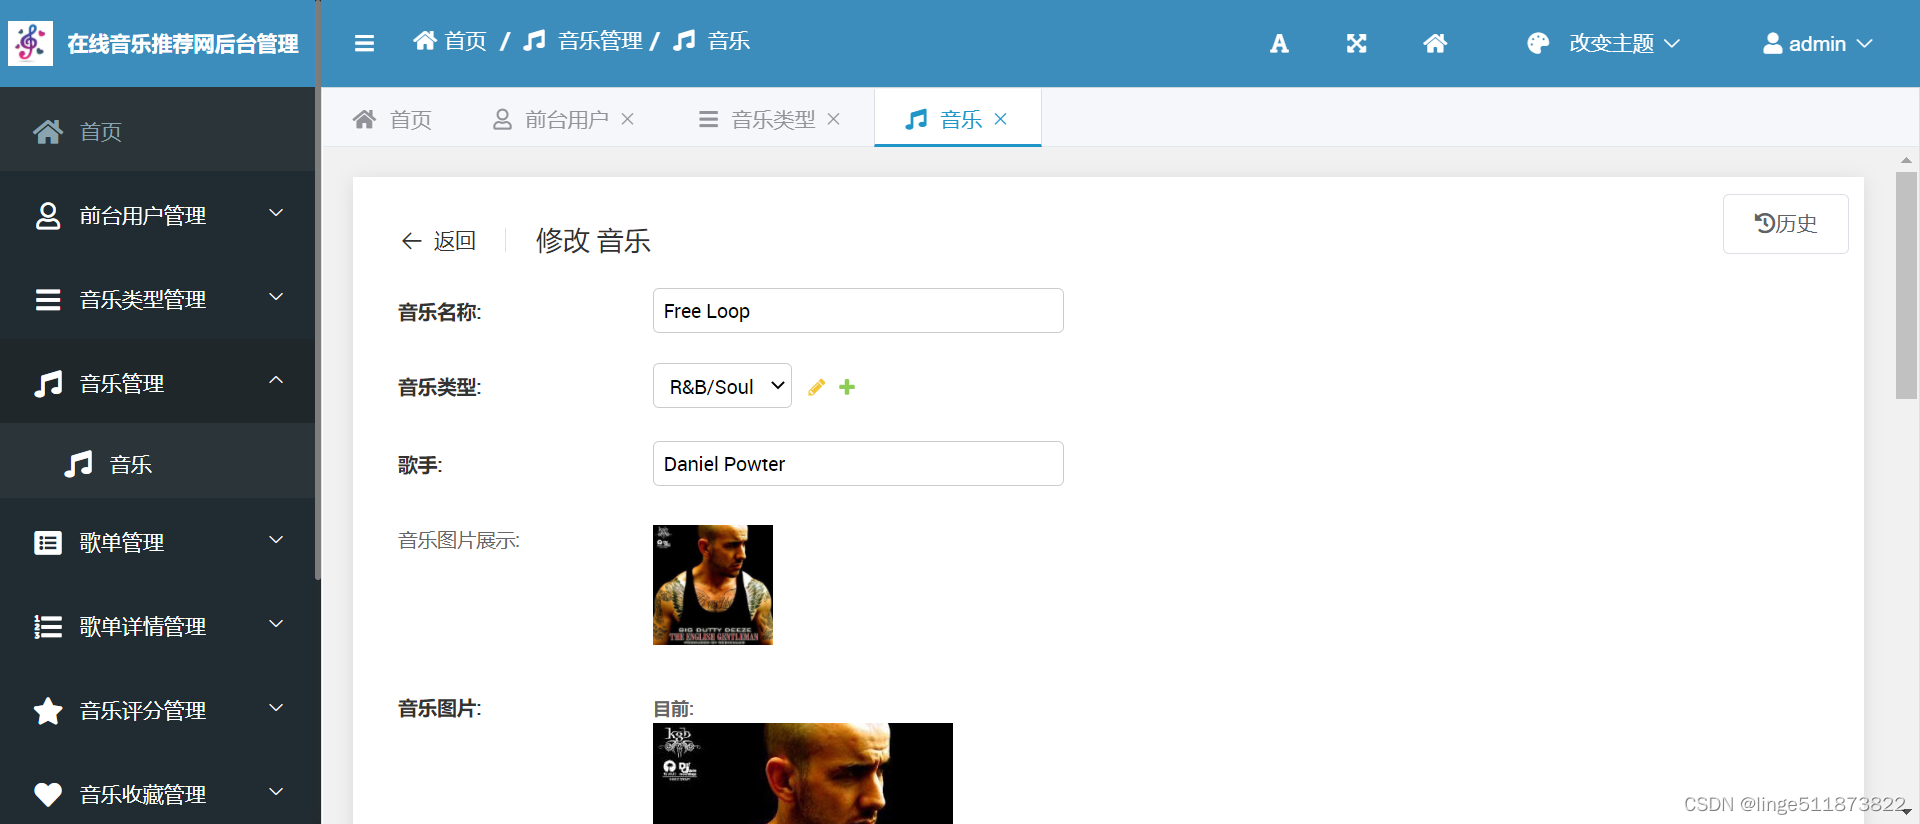Click 首页 in the breadcrumb

450,41
